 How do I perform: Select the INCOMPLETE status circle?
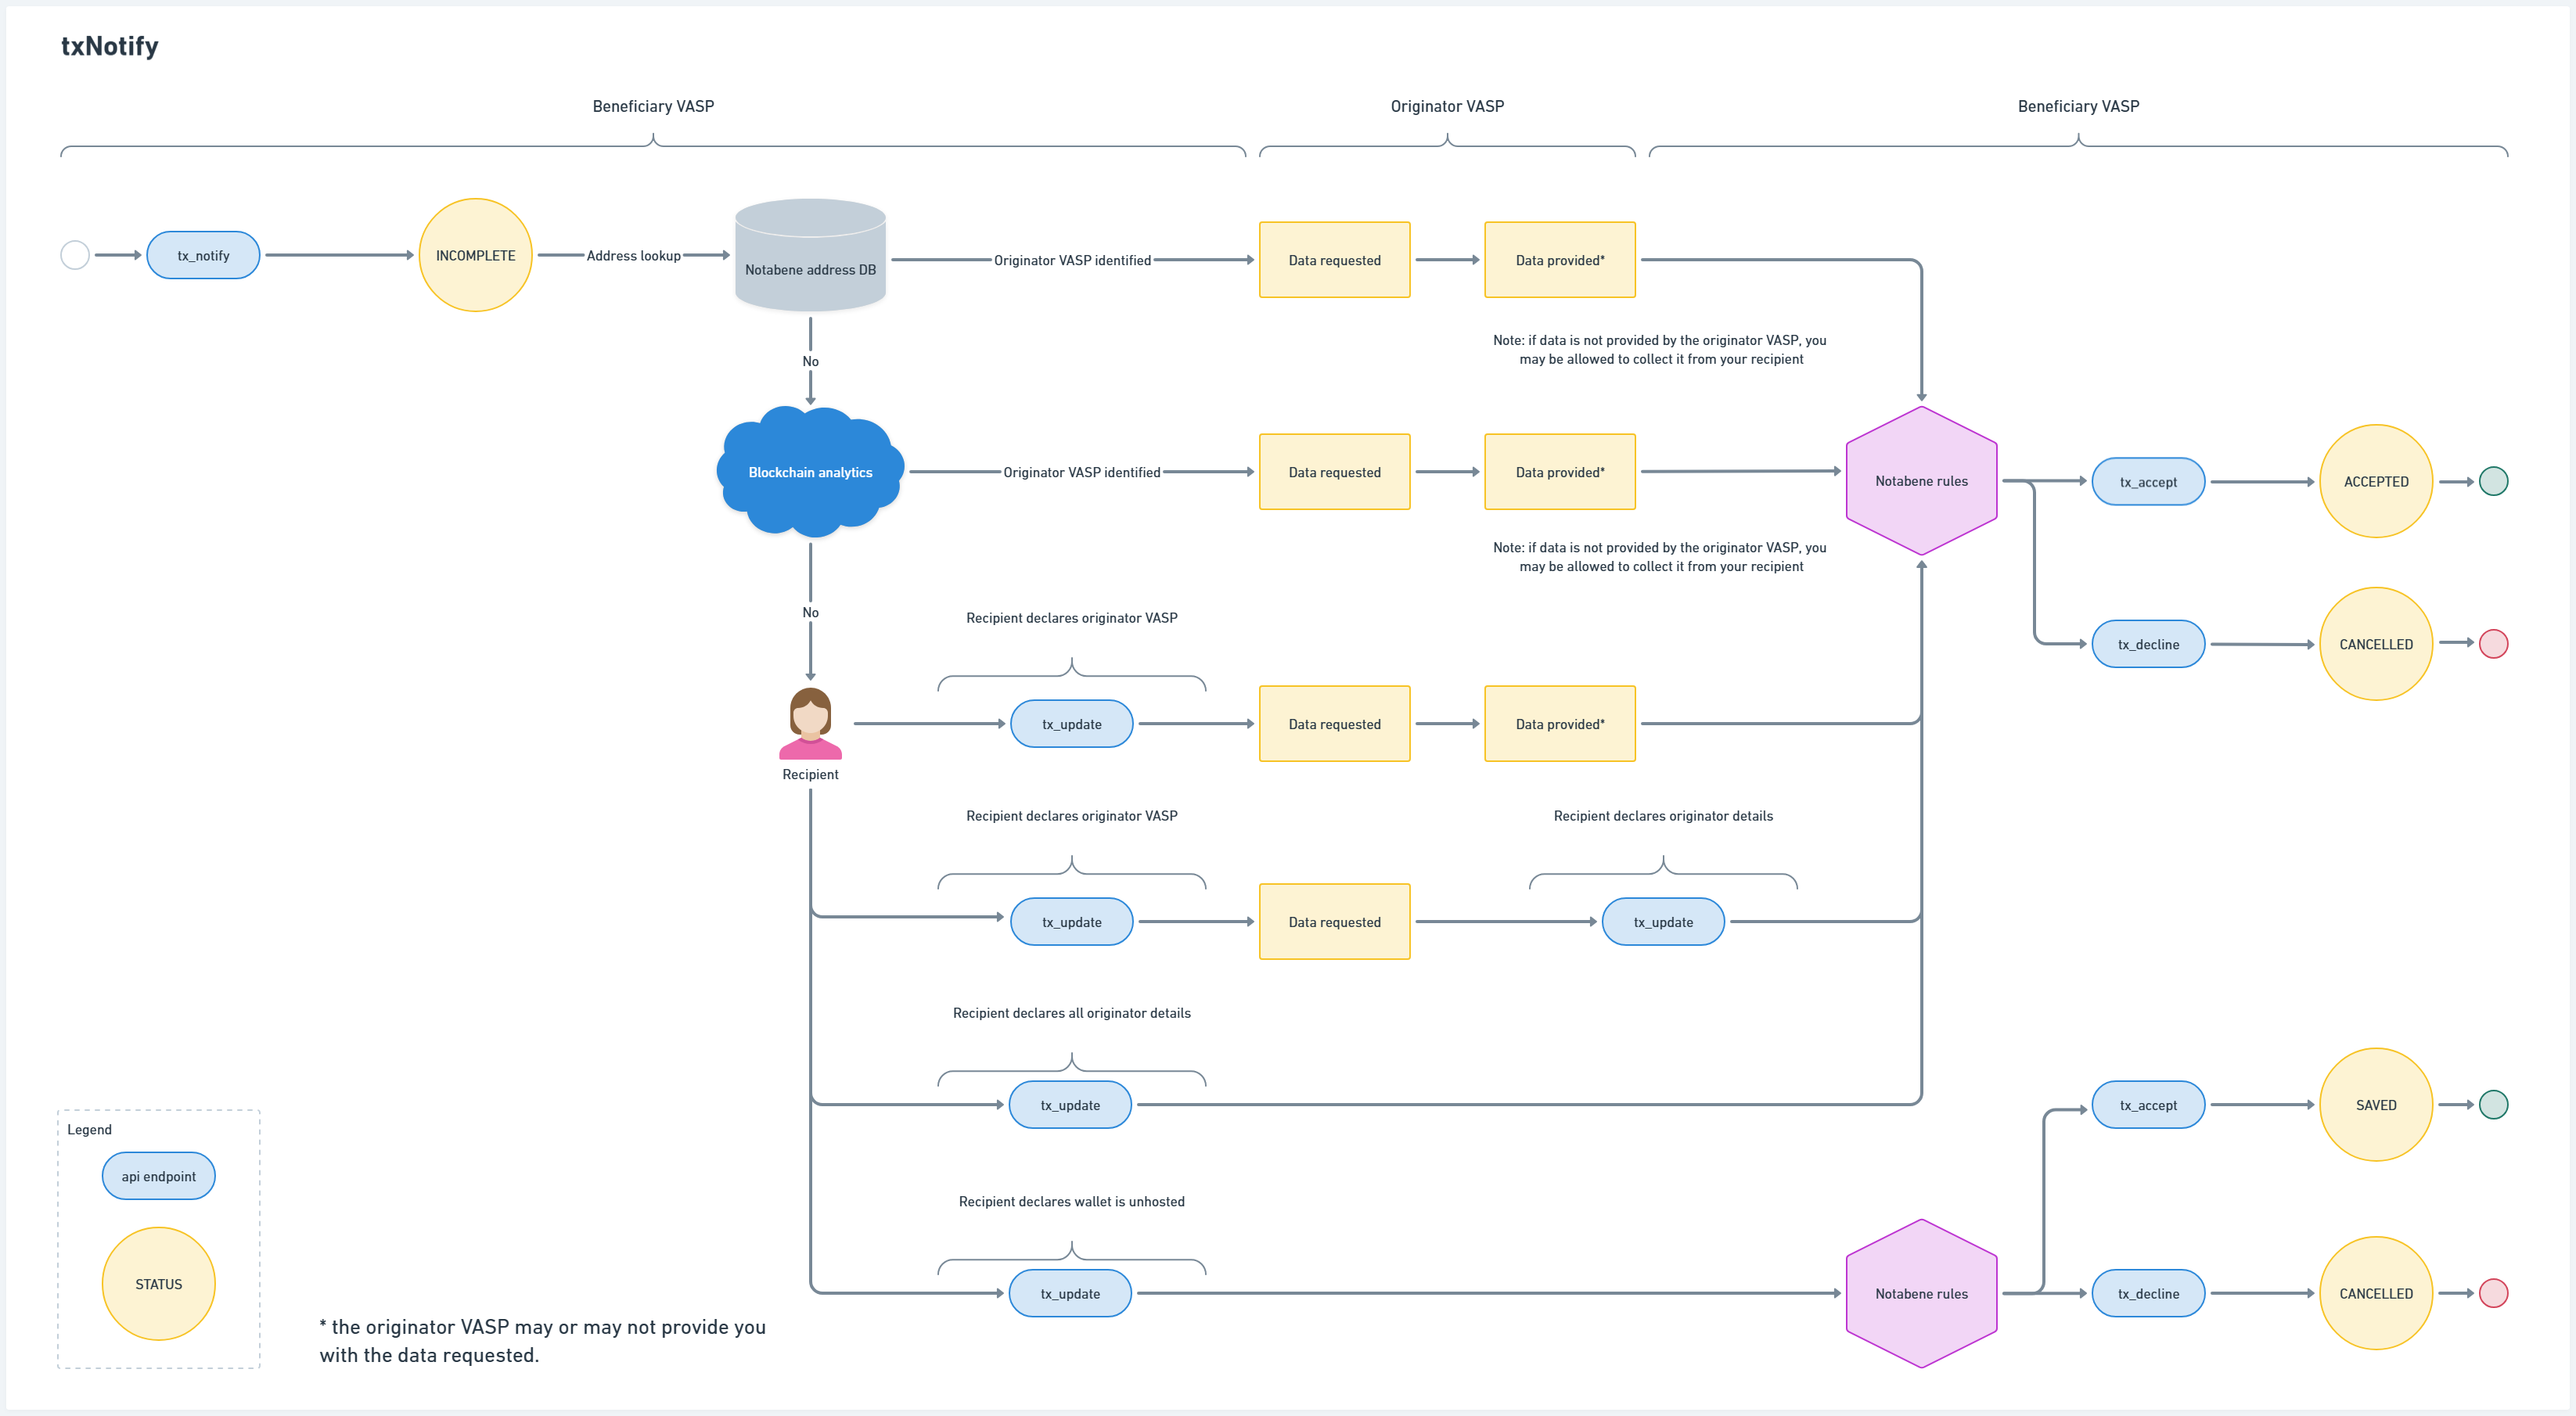coord(475,255)
